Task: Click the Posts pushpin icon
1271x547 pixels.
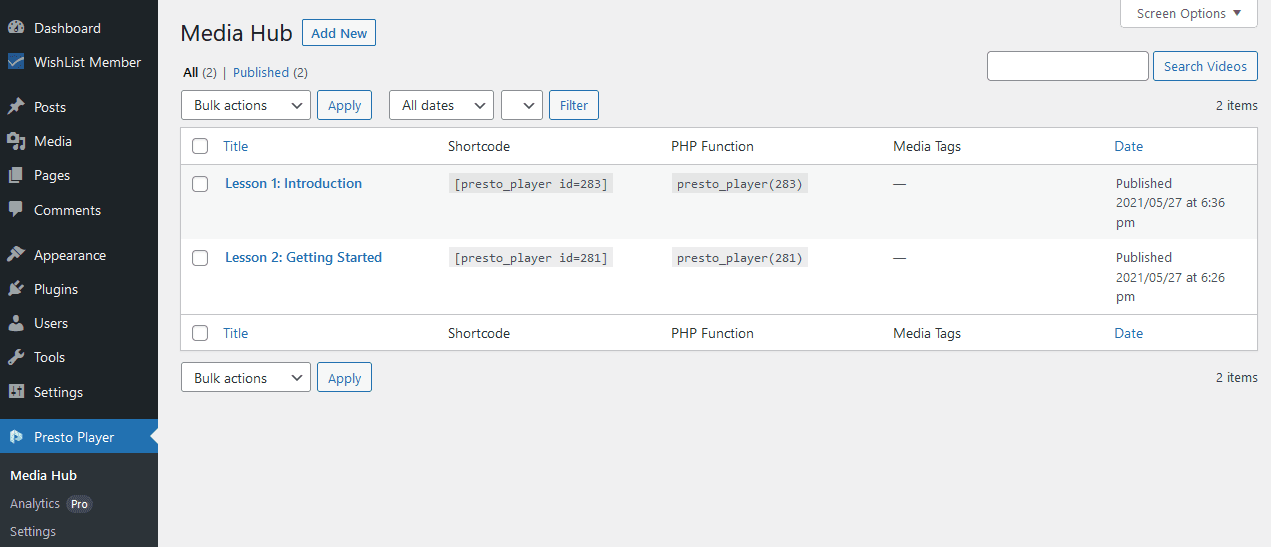Action: click(x=16, y=107)
